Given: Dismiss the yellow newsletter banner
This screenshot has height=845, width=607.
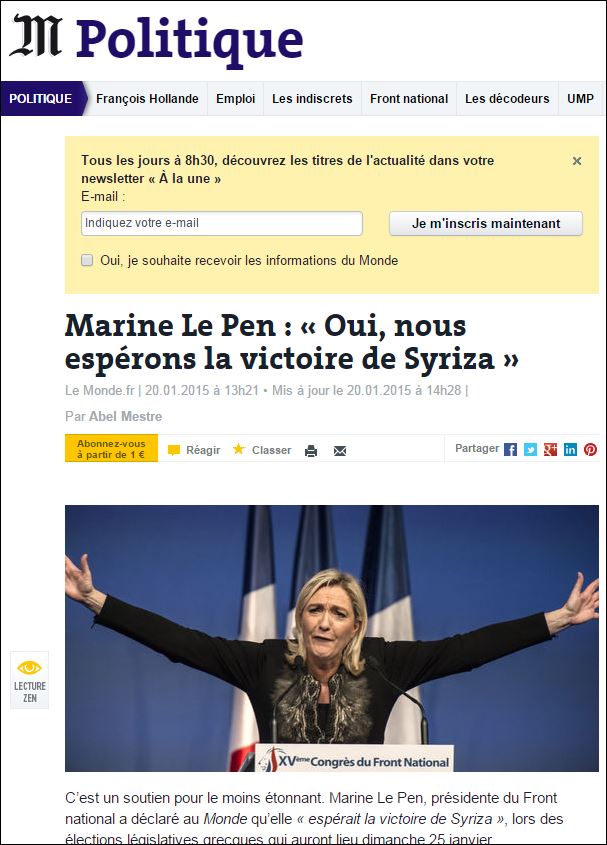Looking at the screenshot, I should 577,161.
